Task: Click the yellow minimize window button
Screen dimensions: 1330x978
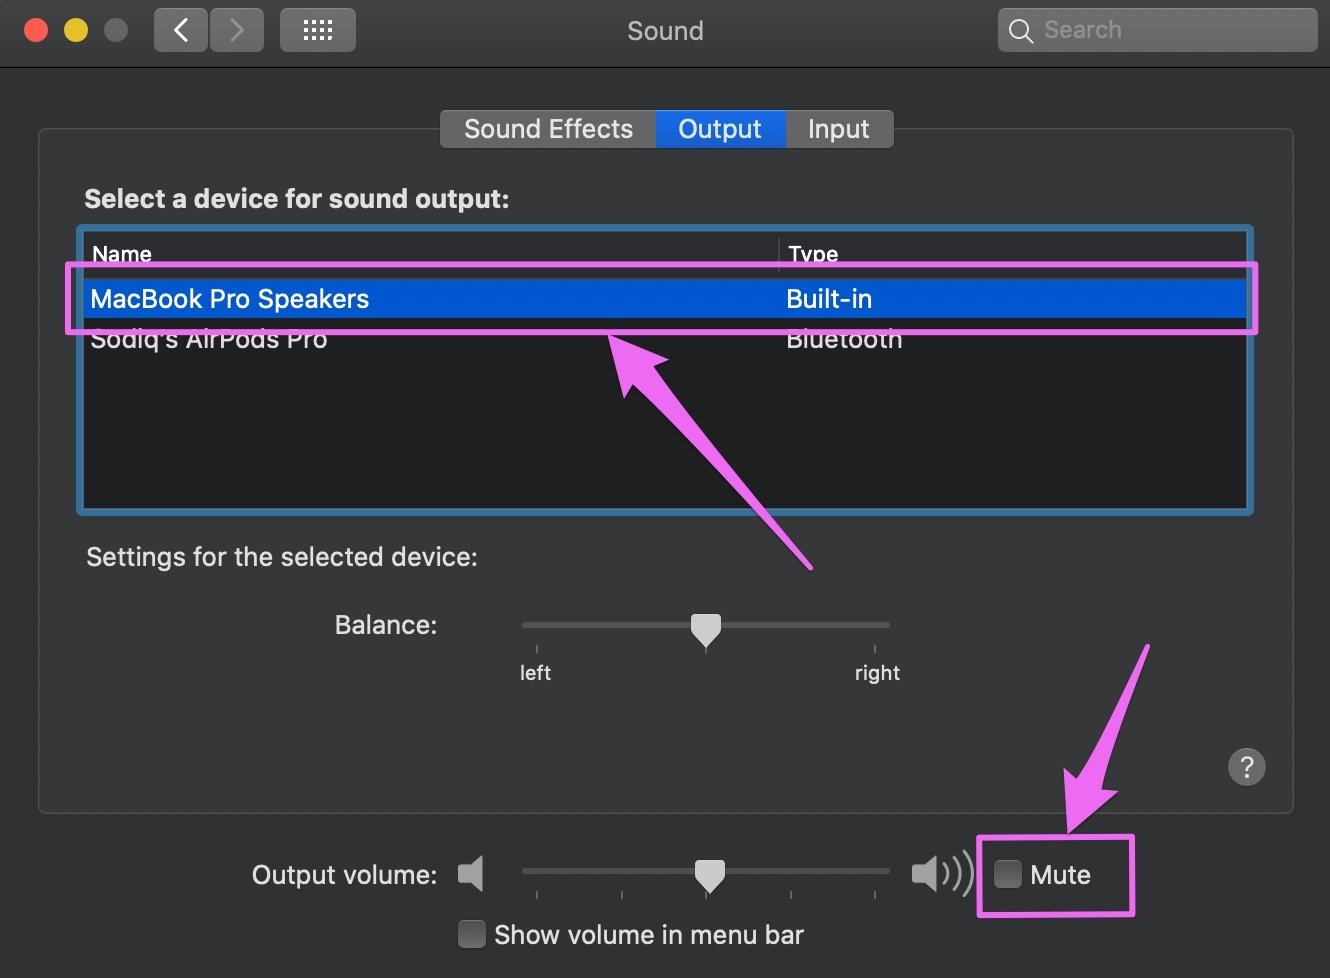Action: [x=76, y=30]
